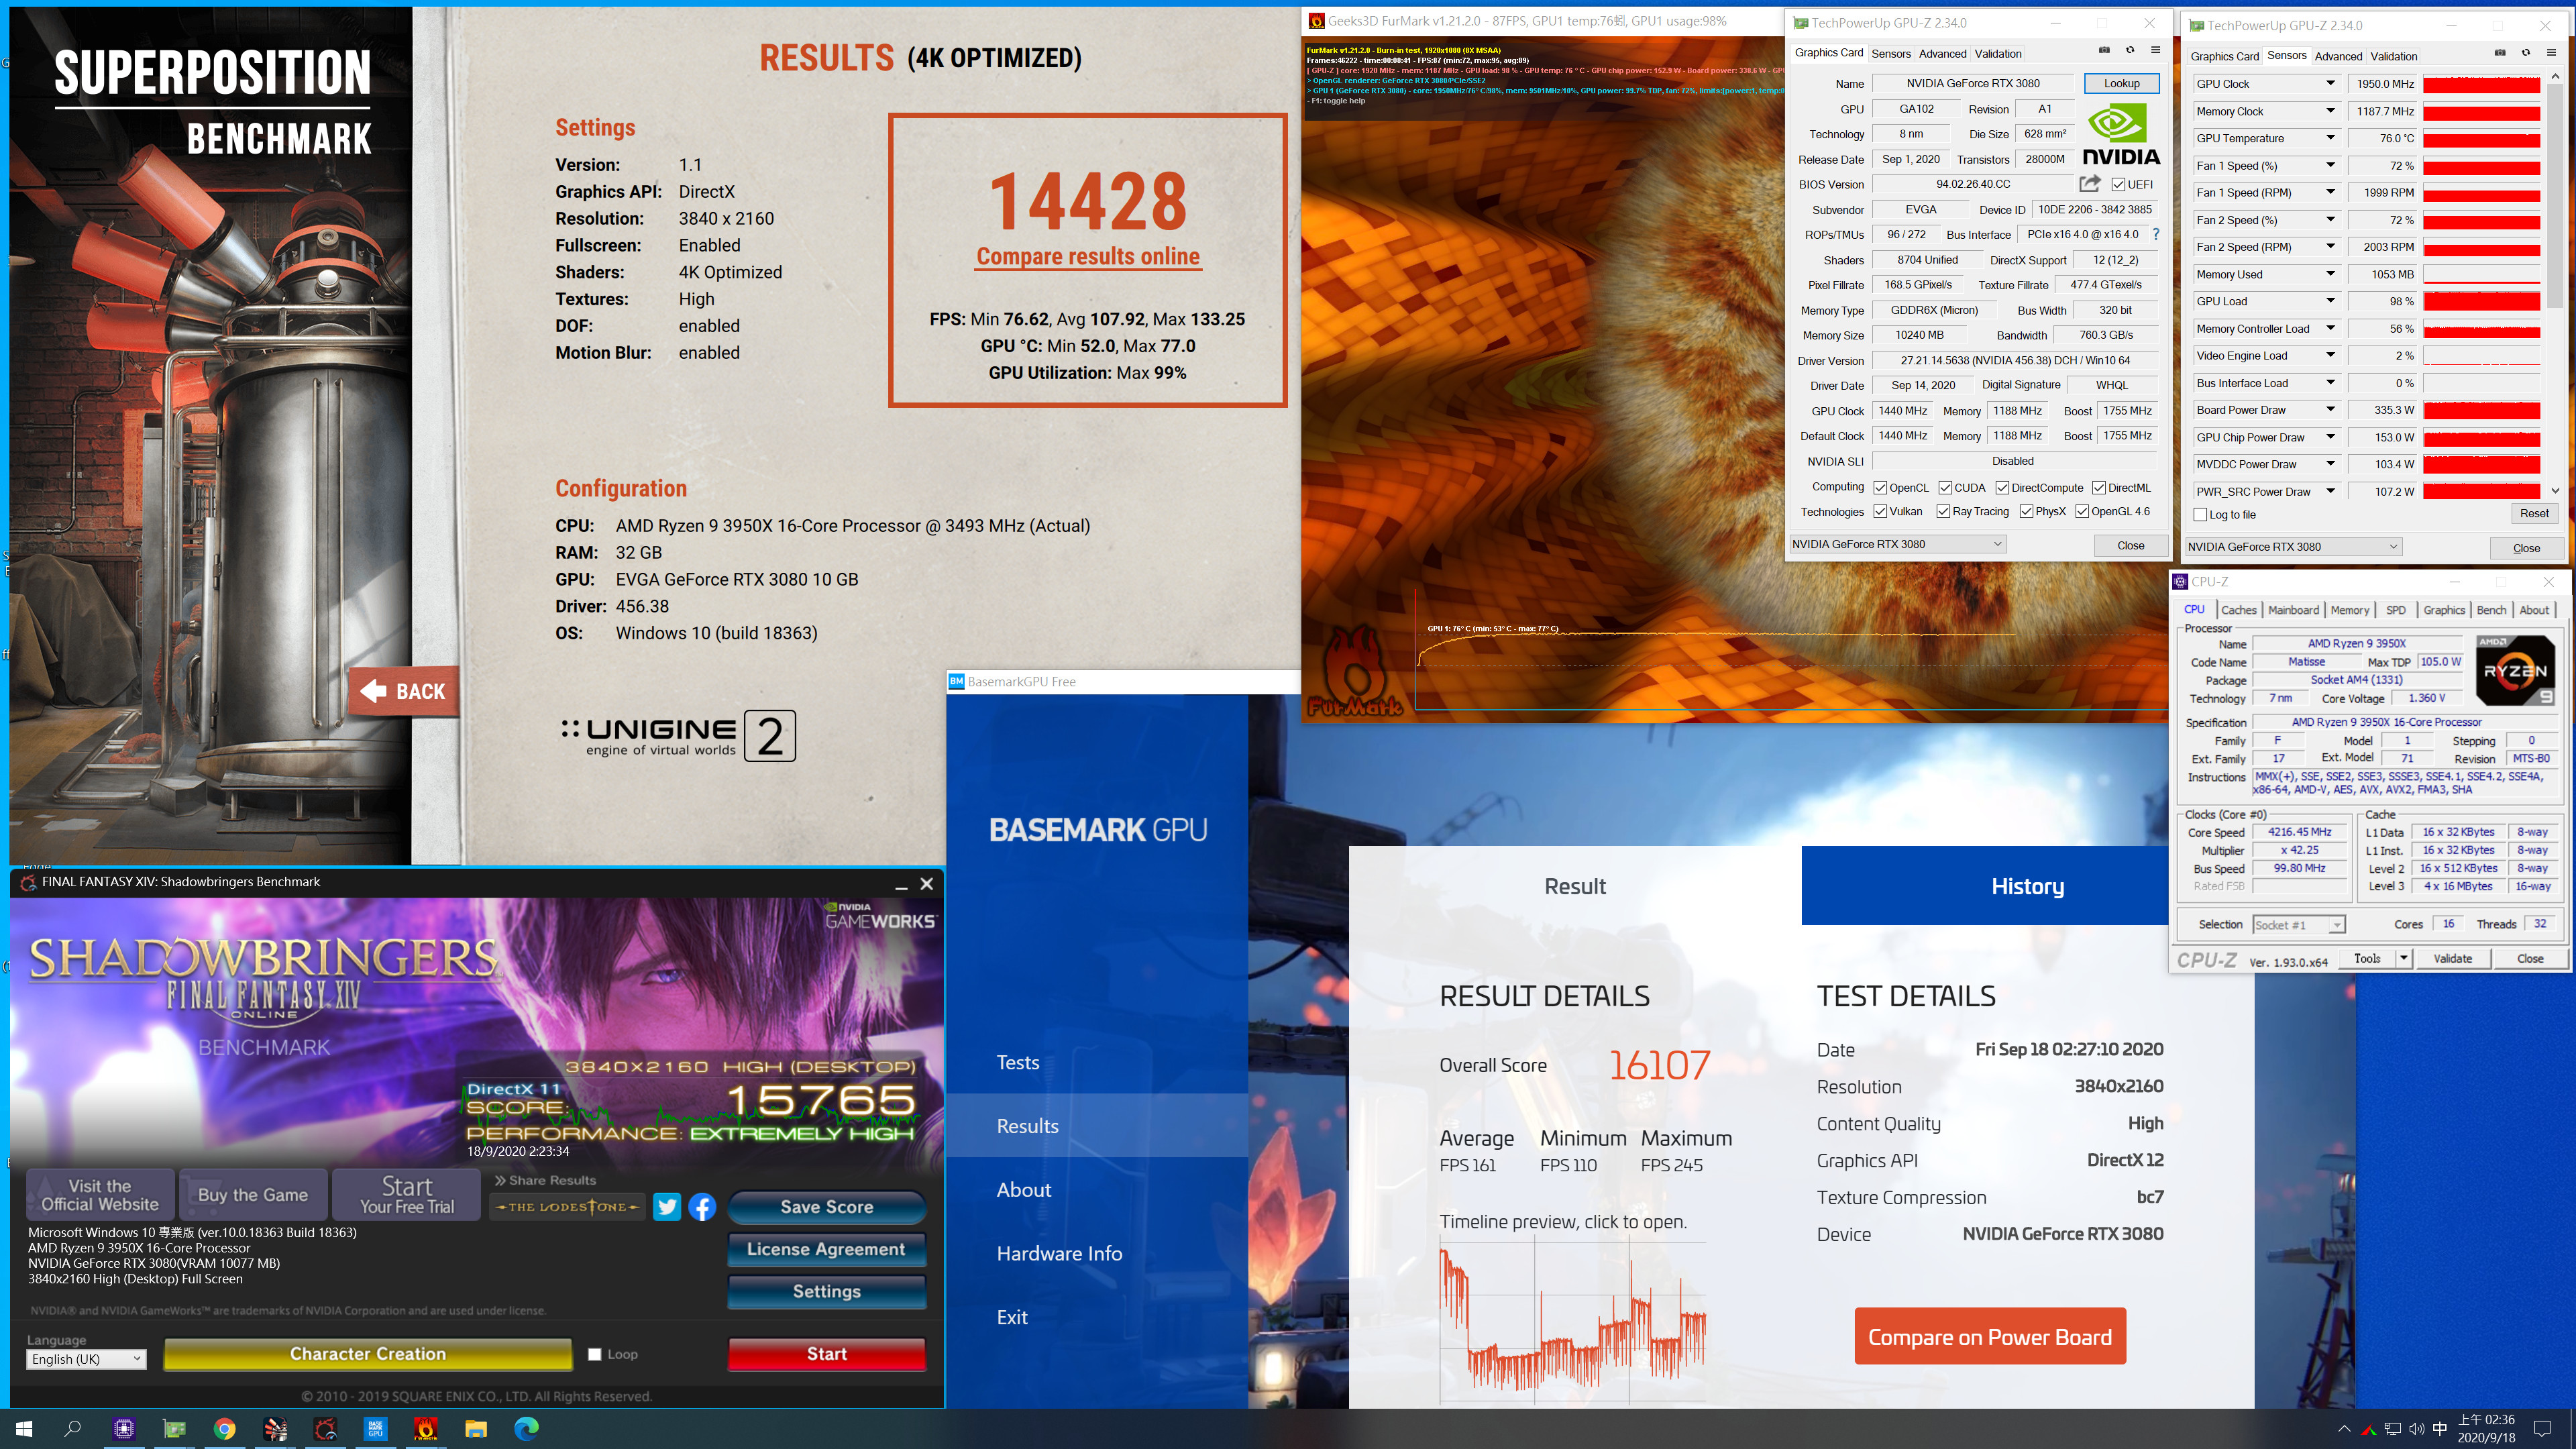Share FFXIV result via Facebook icon
The width and height of the screenshot is (2576, 1449).
click(x=702, y=1207)
